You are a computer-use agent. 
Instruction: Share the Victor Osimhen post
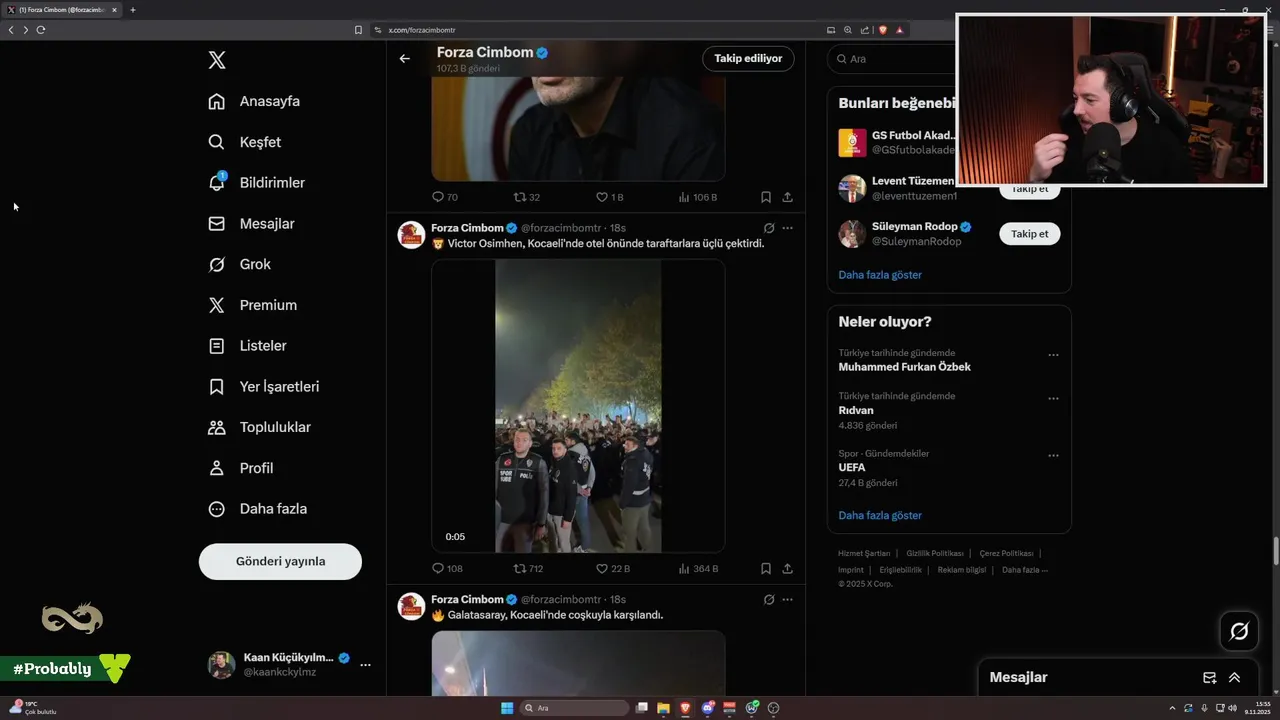point(788,568)
